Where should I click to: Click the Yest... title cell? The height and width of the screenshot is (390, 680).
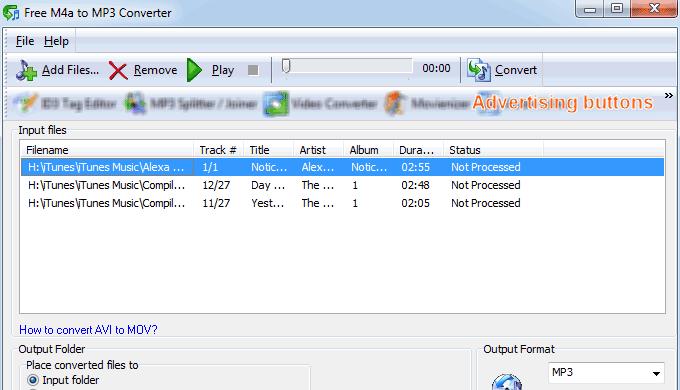[x=268, y=203]
